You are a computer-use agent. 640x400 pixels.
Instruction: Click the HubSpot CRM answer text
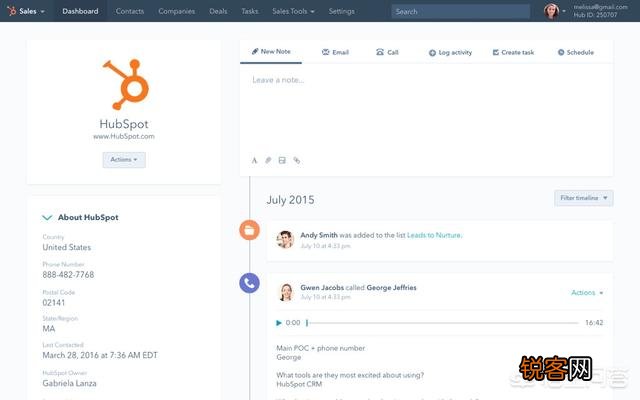click(299, 384)
